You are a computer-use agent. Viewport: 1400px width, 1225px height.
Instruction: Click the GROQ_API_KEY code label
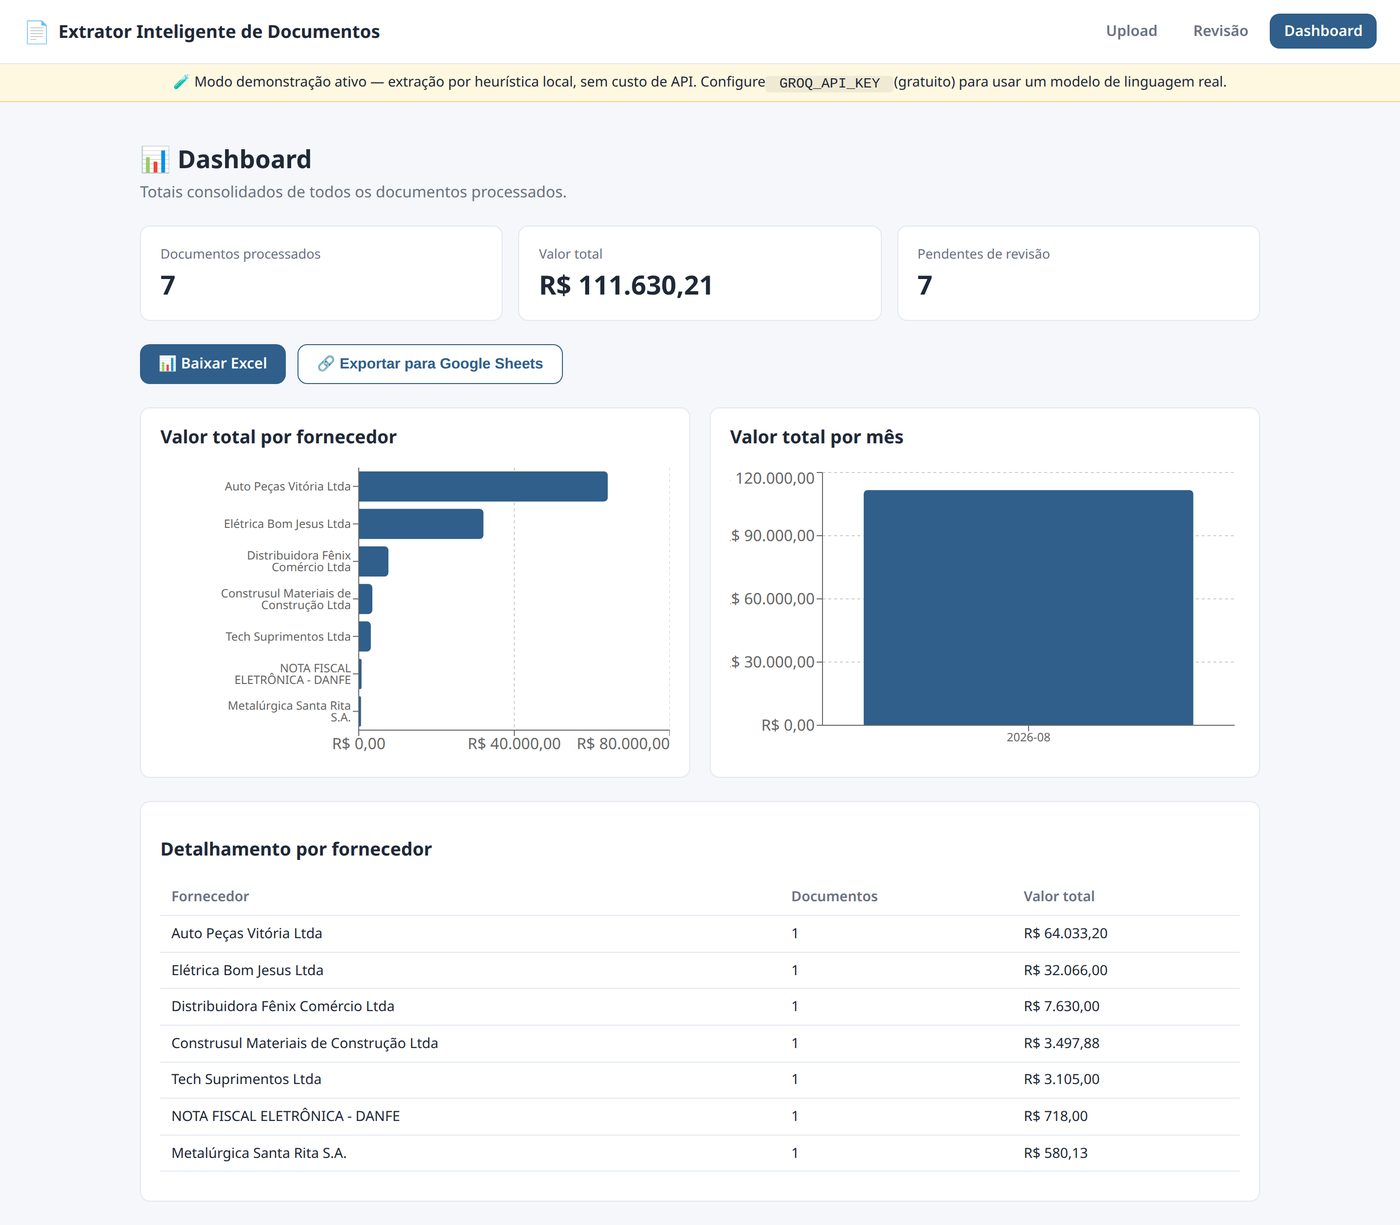pyautogui.click(x=829, y=83)
